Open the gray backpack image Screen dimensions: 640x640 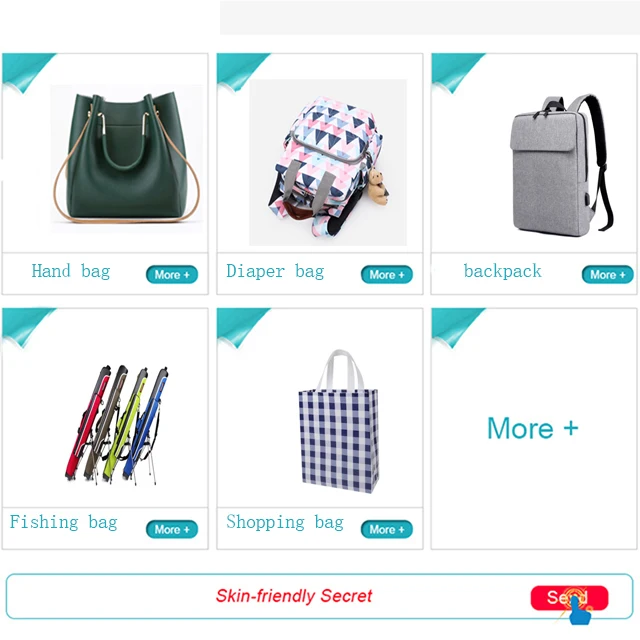point(562,166)
